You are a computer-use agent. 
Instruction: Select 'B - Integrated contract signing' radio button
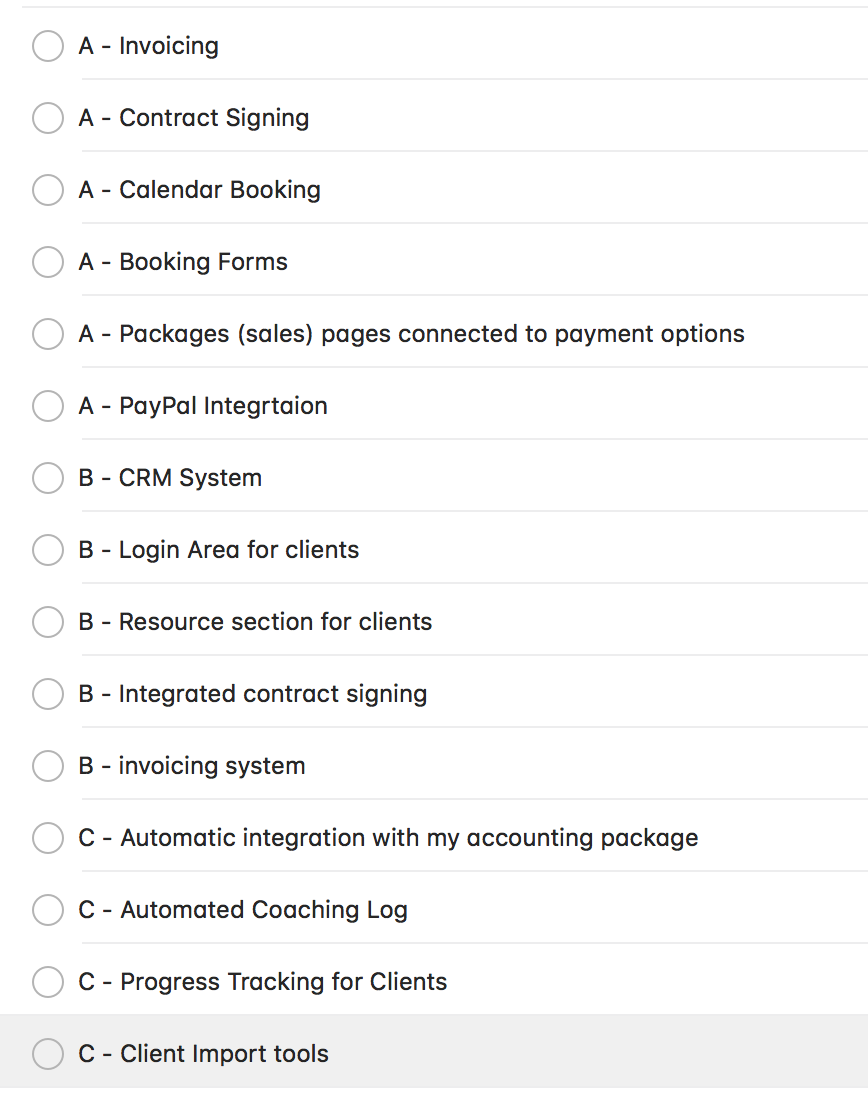pyautogui.click(x=48, y=694)
